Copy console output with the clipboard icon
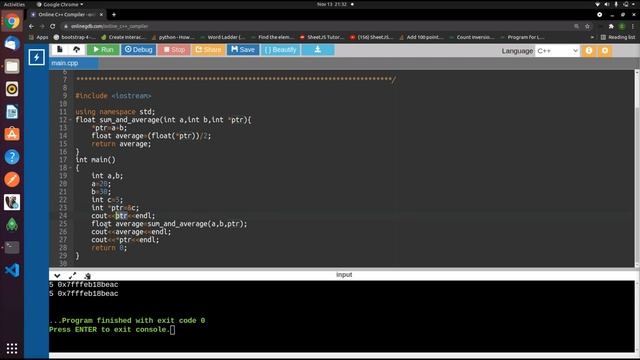640x360 pixels. (87, 276)
